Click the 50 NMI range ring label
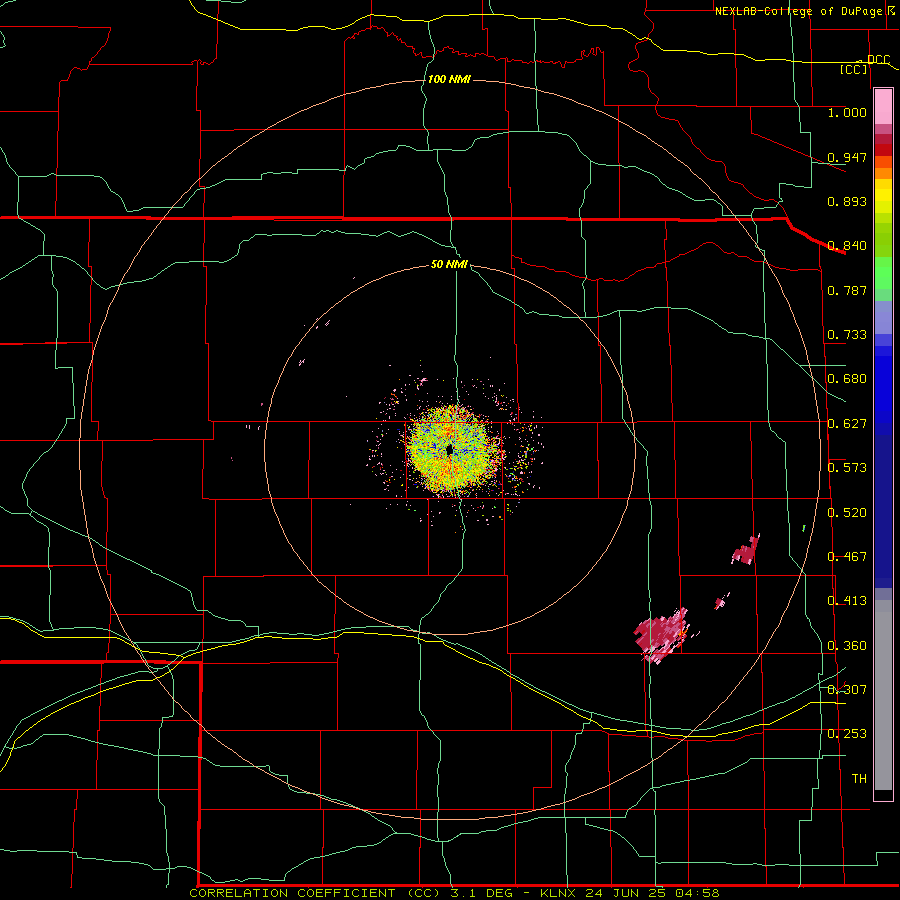Viewport: 900px width, 900px height. [x=449, y=264]
